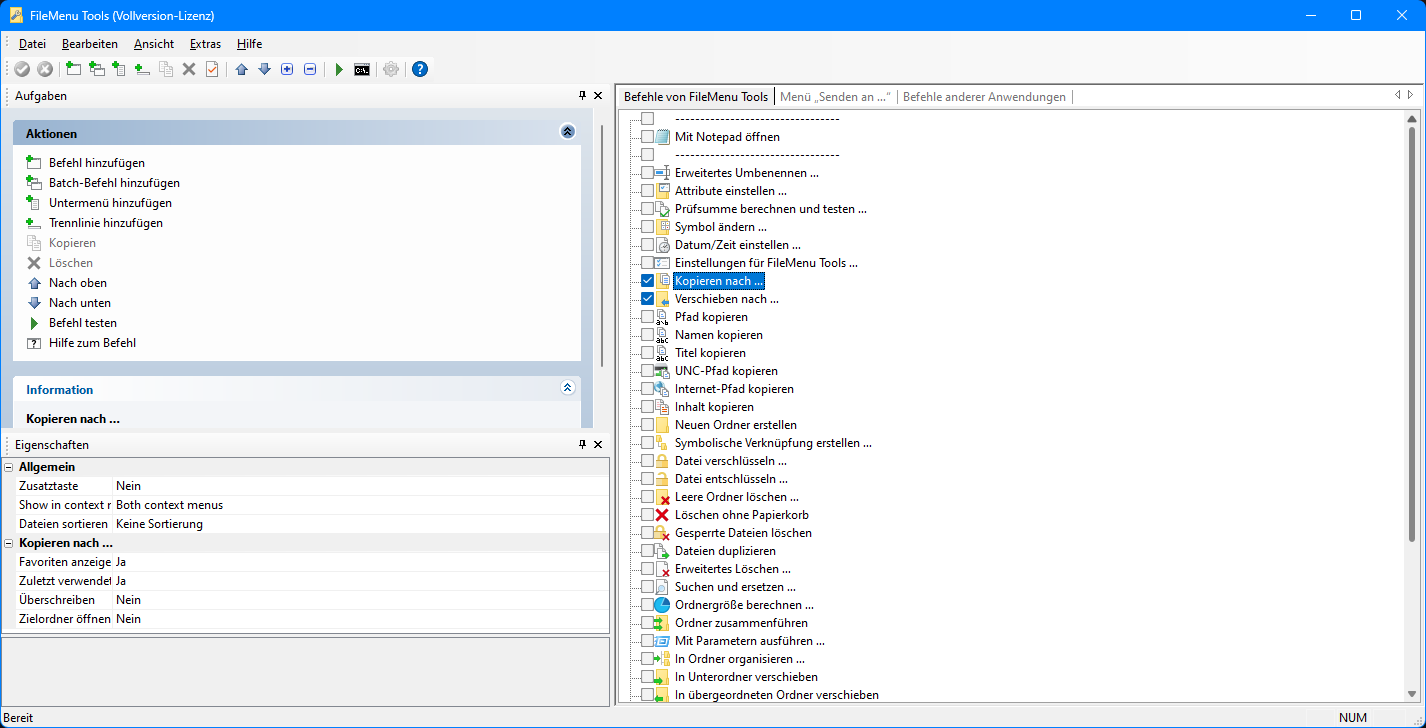Uncheck the Verschieben nach ... checkbox
This screenshot has height=728, width=1426.
pos(647,299)
